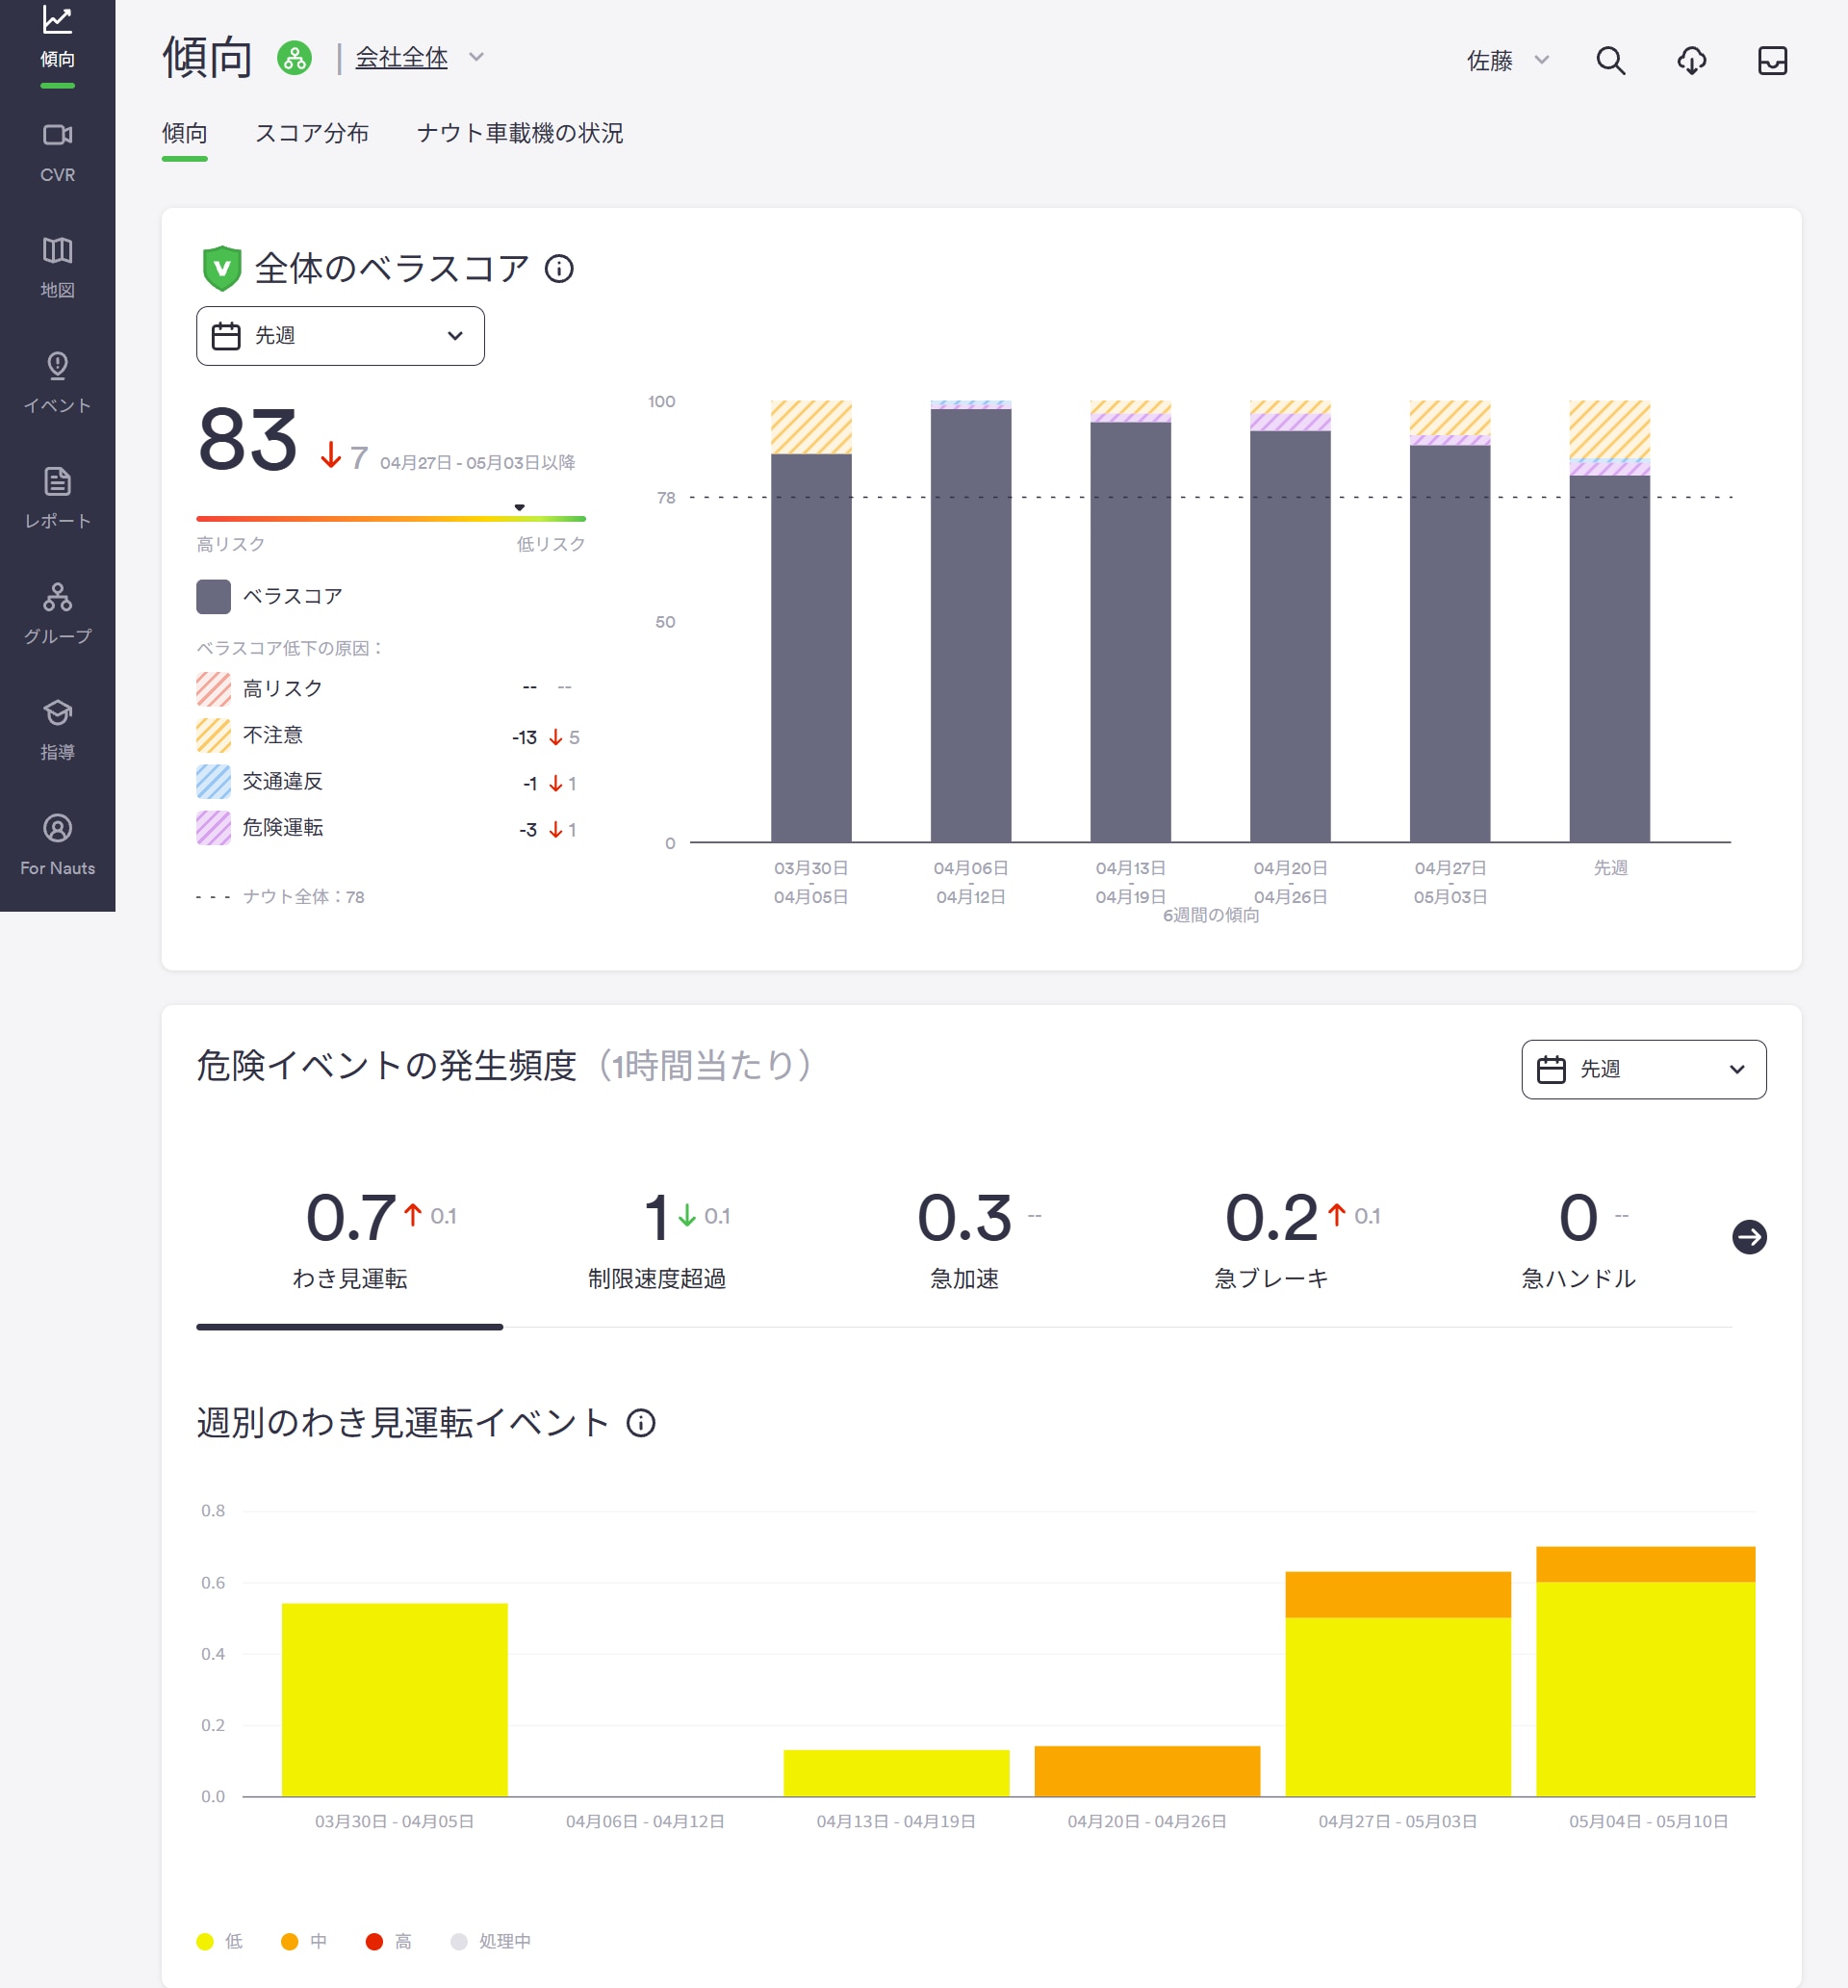This screenshot has height=1988, width=1848.
Task: Click the green group icon beside 傾向 title
Action: [x=294, y=58]
